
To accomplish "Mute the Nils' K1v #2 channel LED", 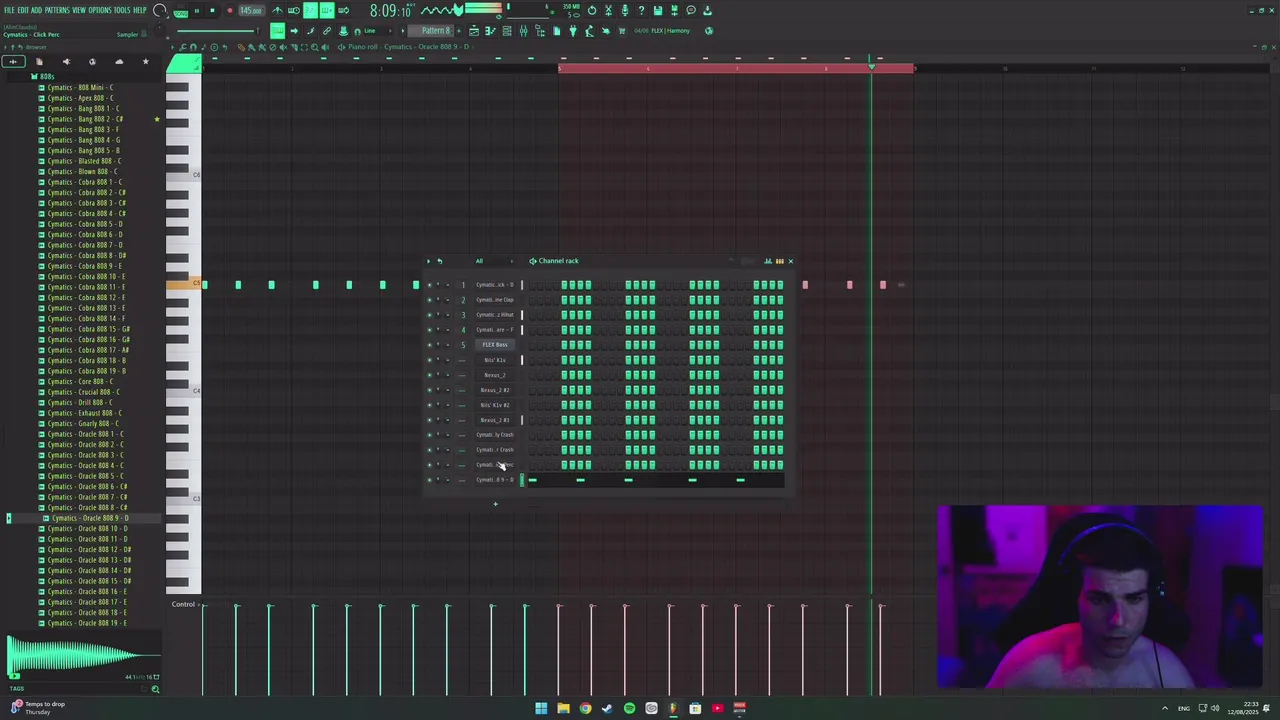I will [x=430, y=405].
